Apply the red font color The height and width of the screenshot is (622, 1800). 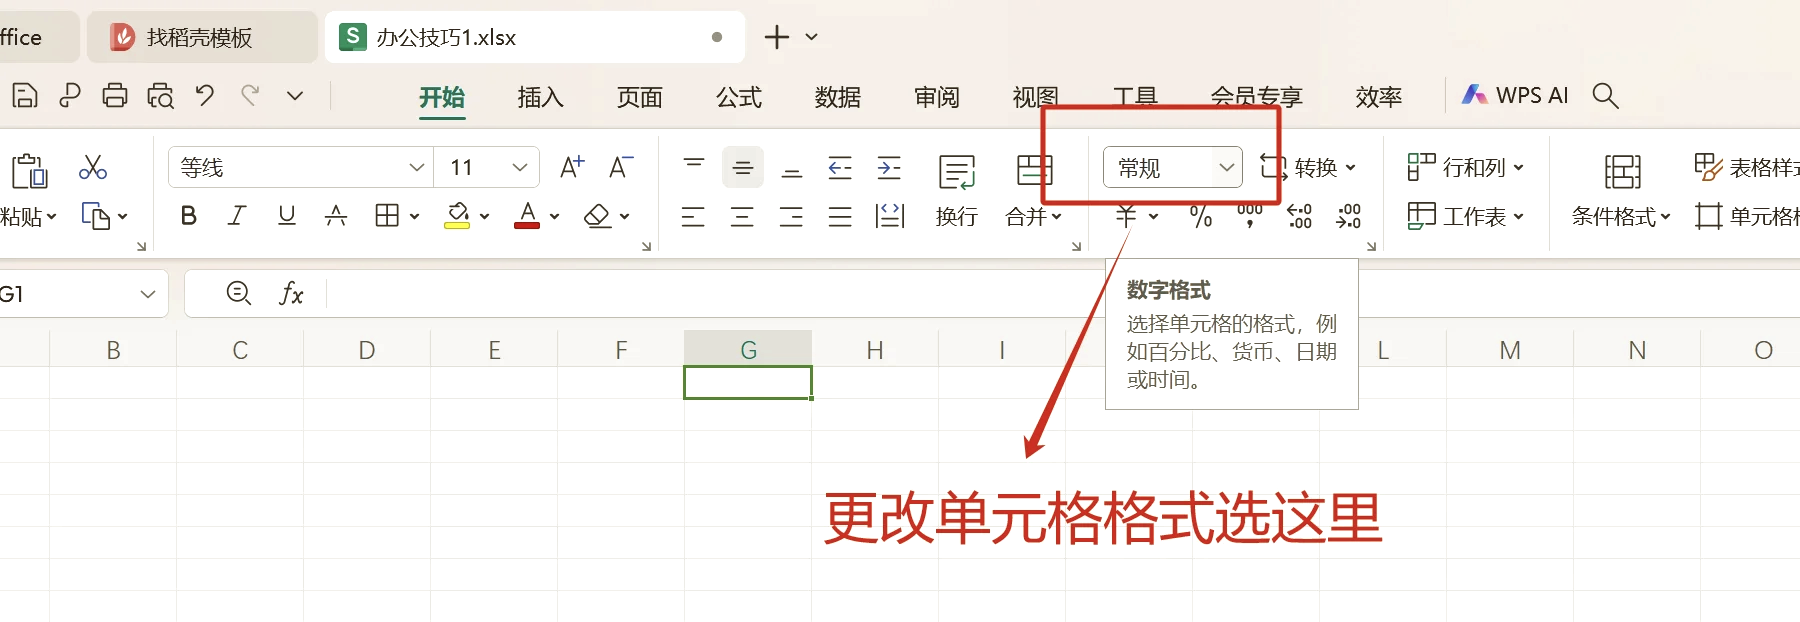point(527,215)
